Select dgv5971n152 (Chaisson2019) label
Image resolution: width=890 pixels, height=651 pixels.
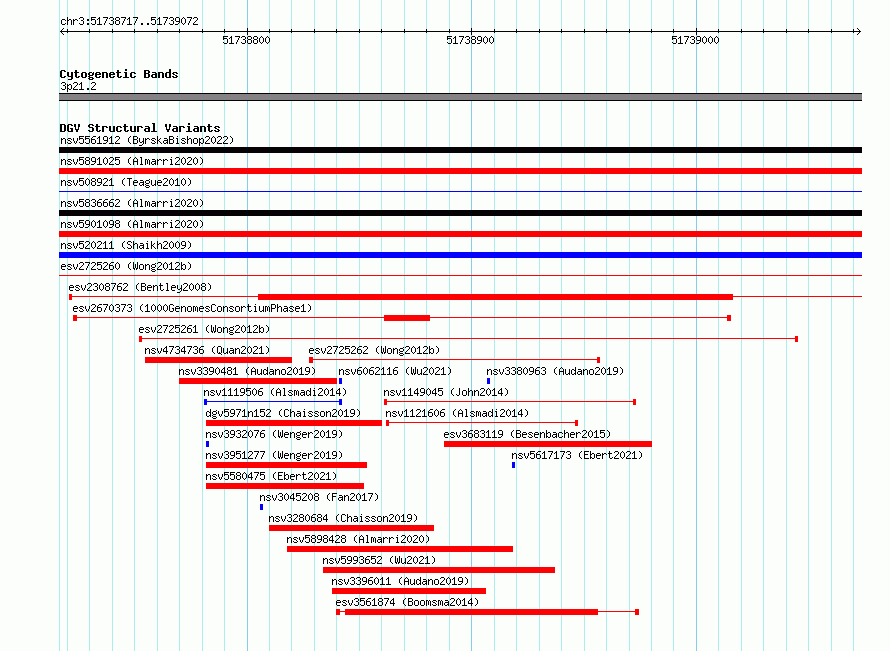283,413
